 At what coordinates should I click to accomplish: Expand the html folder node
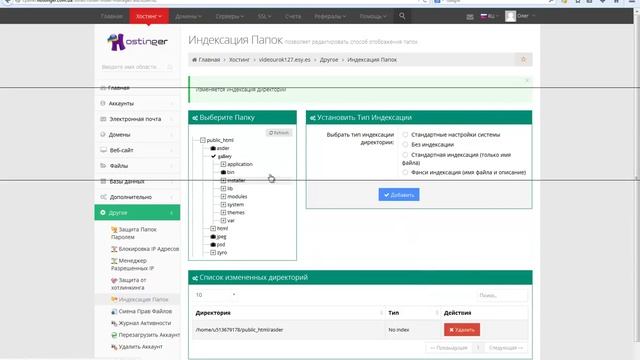tap(213, 228)
